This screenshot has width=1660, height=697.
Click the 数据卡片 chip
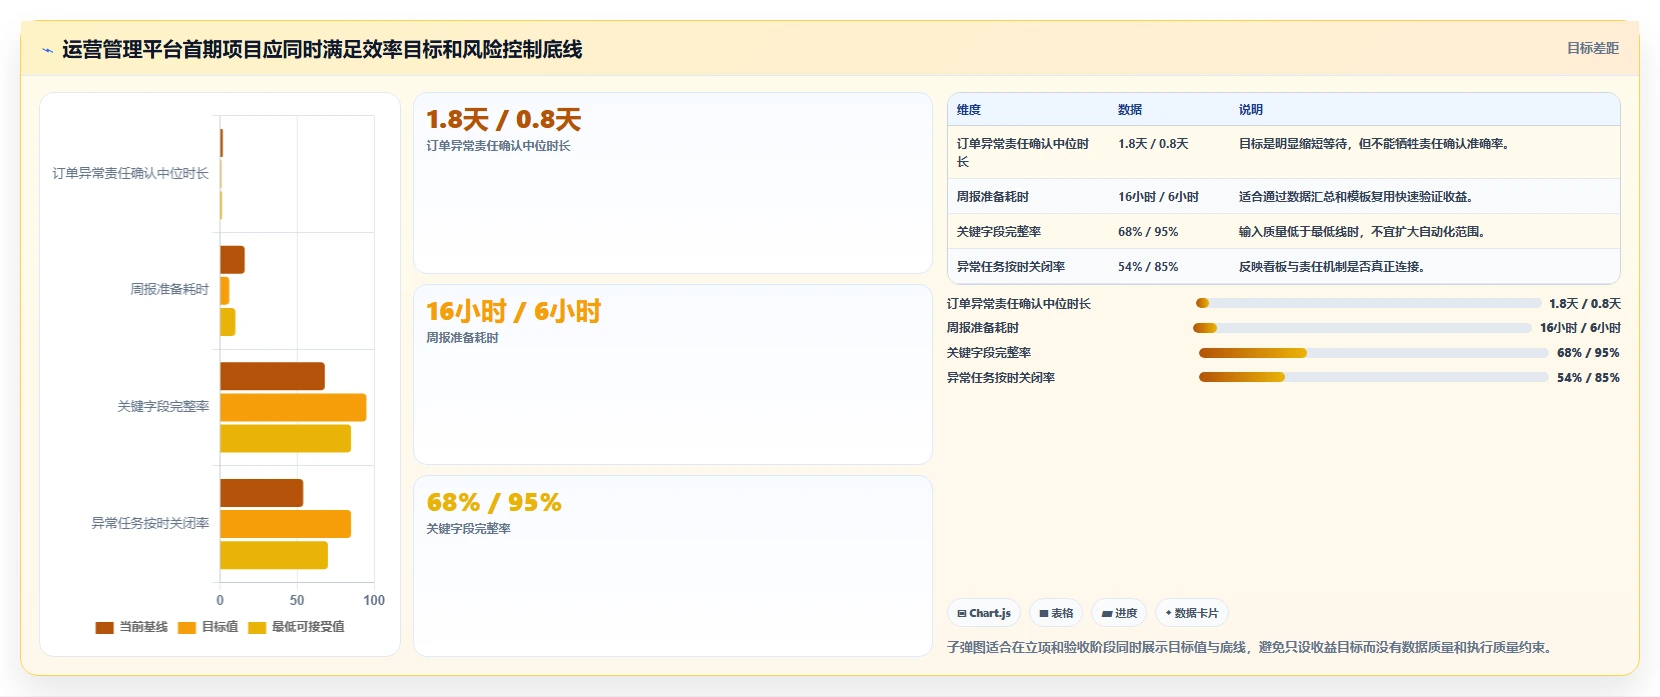pyautogui.click(x=1191, y=613)
